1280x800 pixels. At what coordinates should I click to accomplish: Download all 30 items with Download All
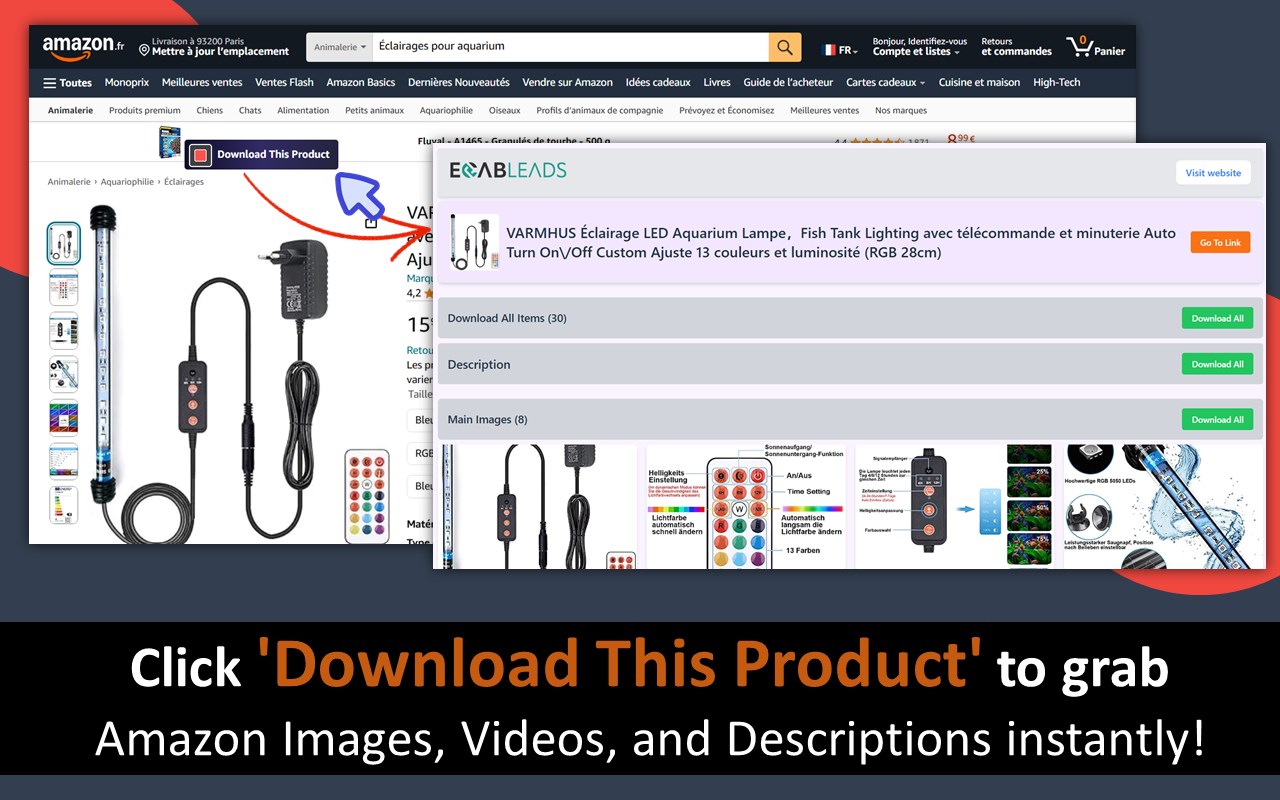tap(1217, 318)
